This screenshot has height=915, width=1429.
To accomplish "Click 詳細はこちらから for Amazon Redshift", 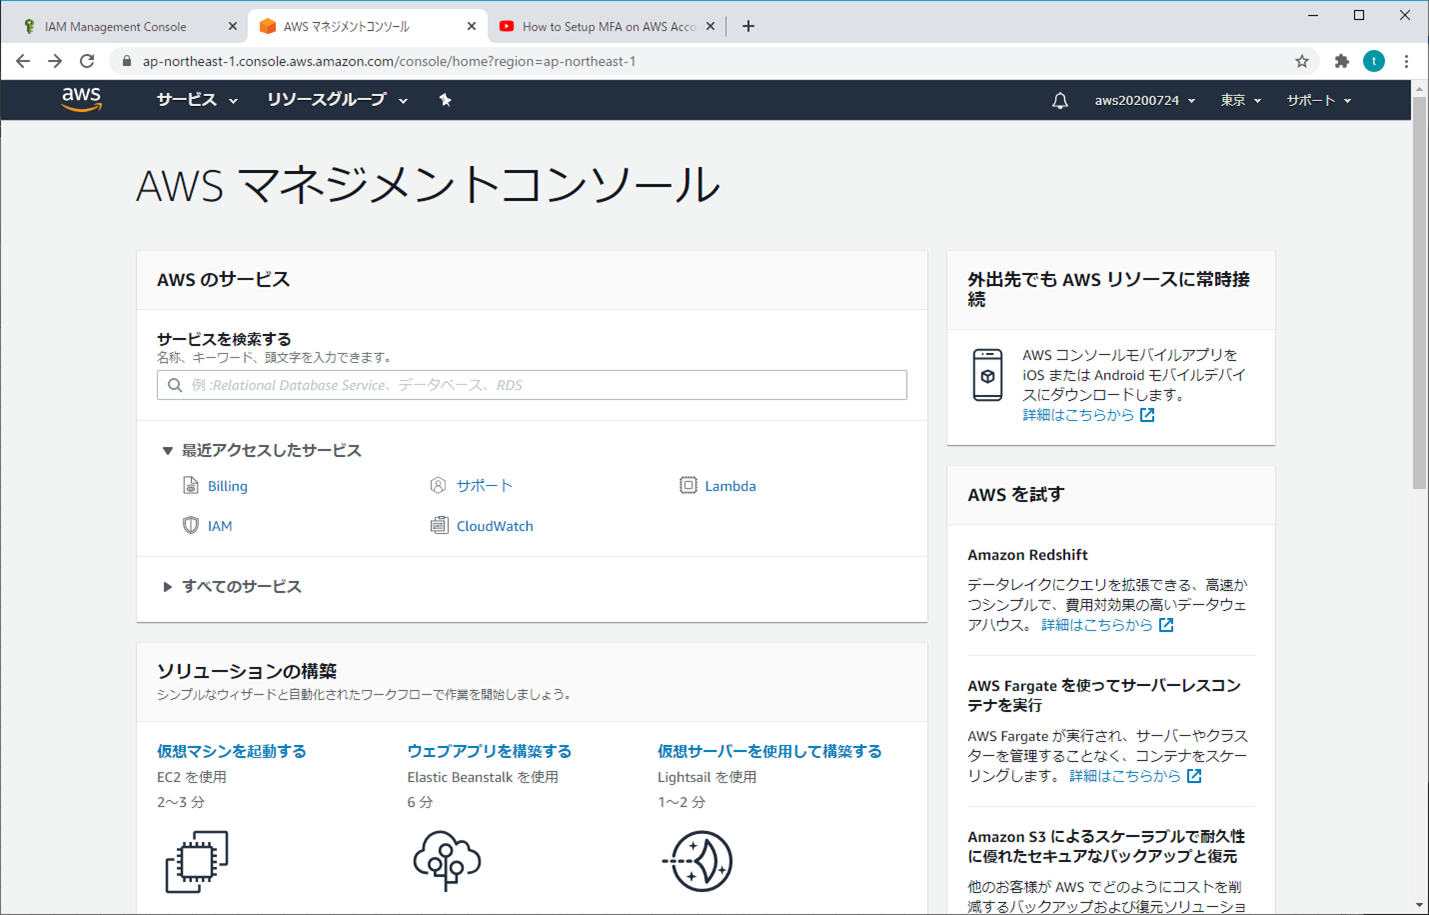I will click(x=1097, y=625).
